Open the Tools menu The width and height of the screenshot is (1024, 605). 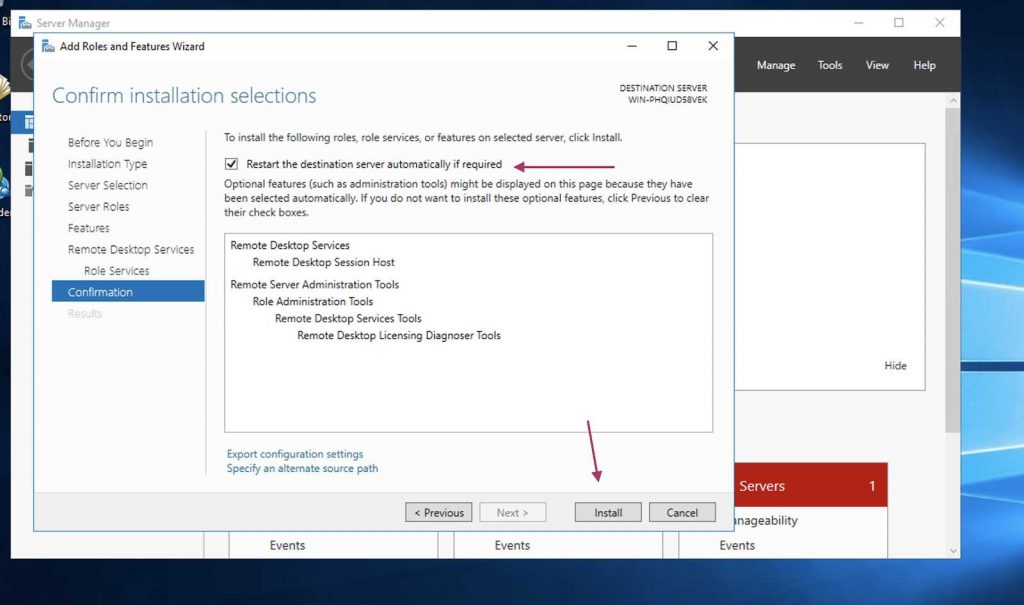(830, 65)
